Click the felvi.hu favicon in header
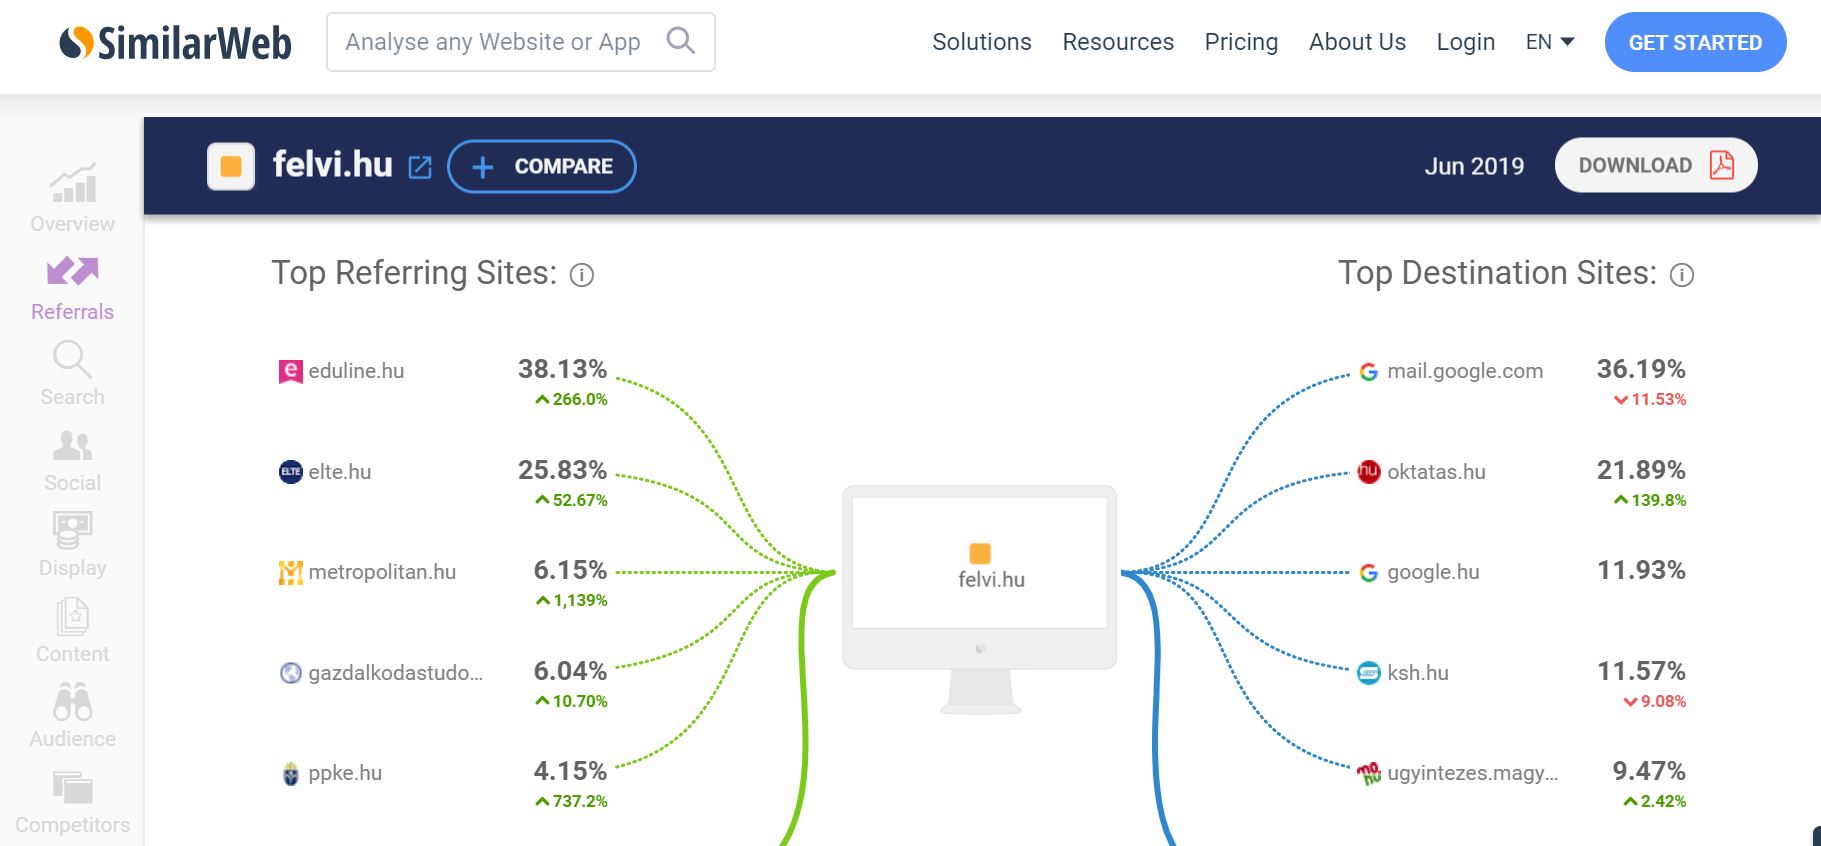 (x=231, y=166)
